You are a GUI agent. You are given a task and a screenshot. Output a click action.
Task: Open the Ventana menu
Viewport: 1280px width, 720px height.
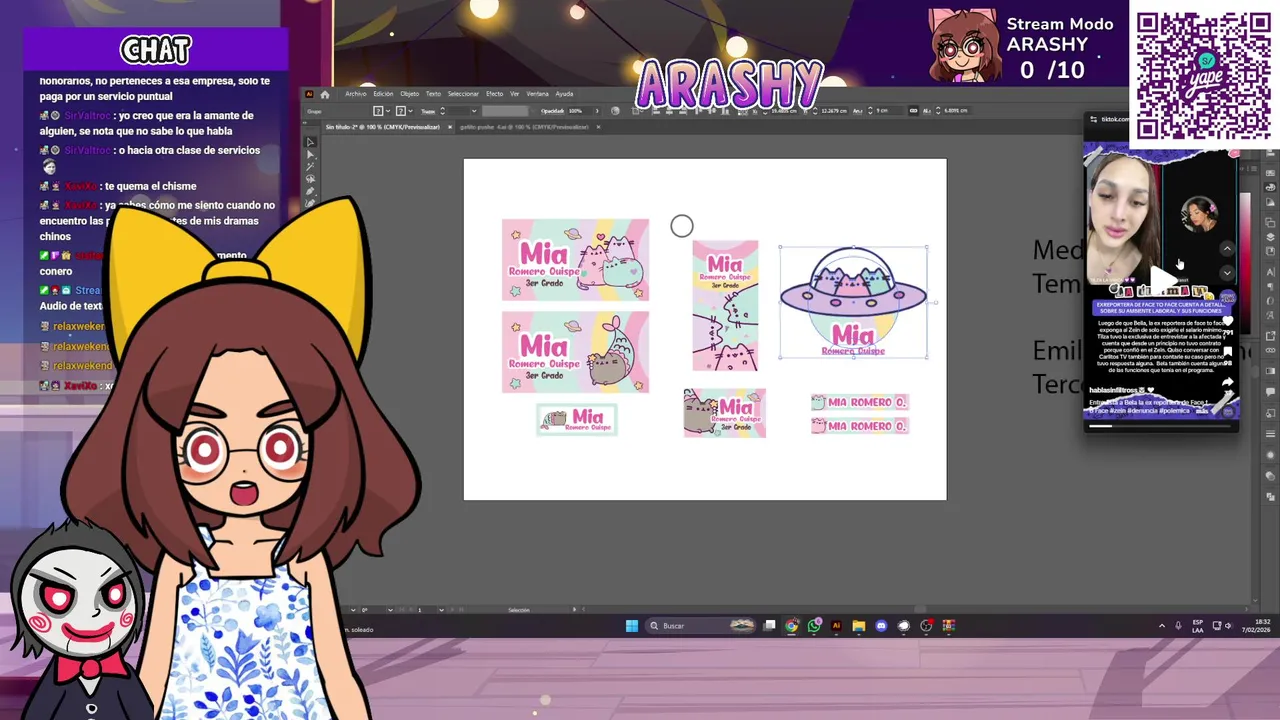point(537,94)
